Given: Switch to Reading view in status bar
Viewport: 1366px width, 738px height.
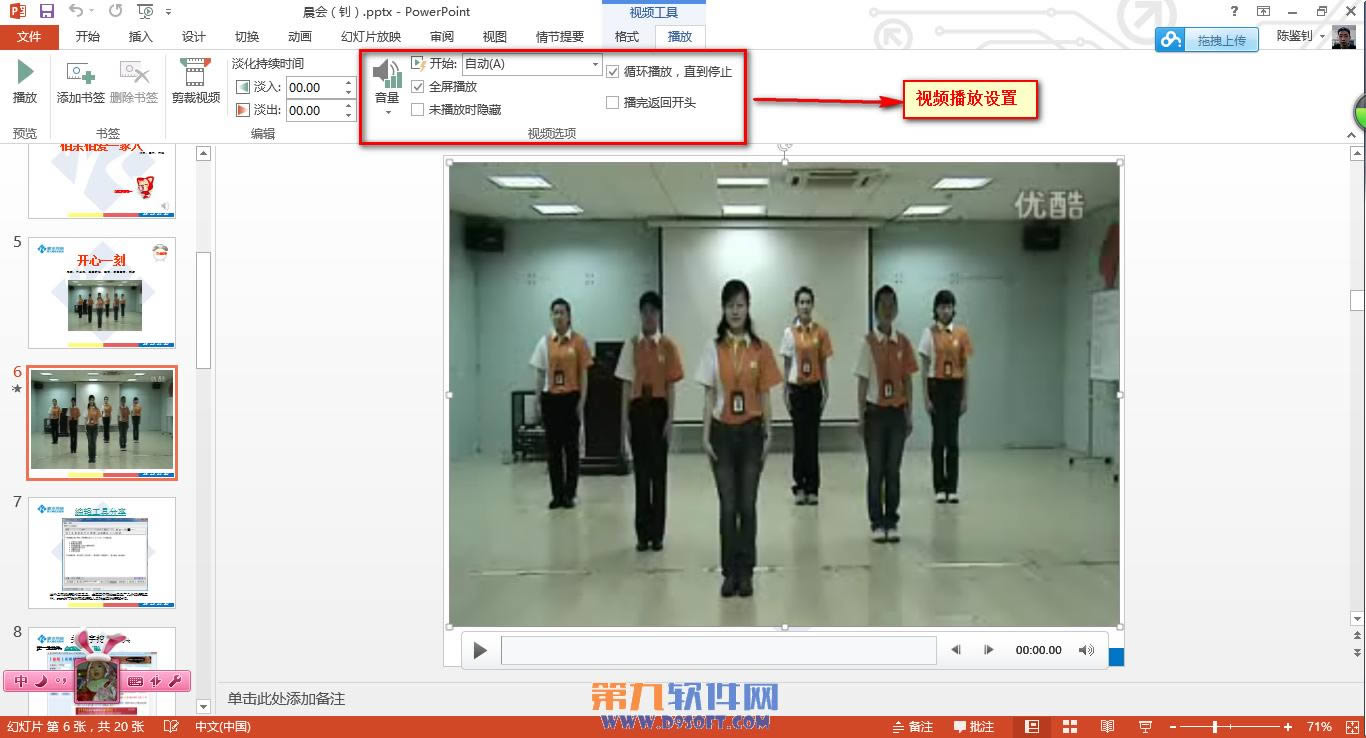Looking at the screenshot, I should (1108, 727).
